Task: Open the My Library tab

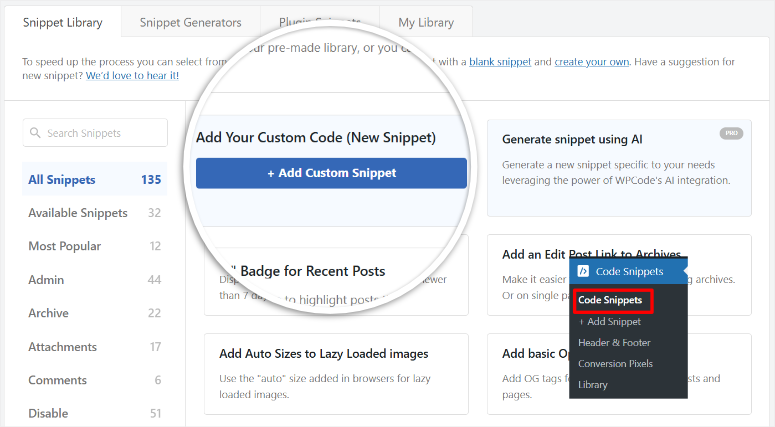Action: pos(425,22)
